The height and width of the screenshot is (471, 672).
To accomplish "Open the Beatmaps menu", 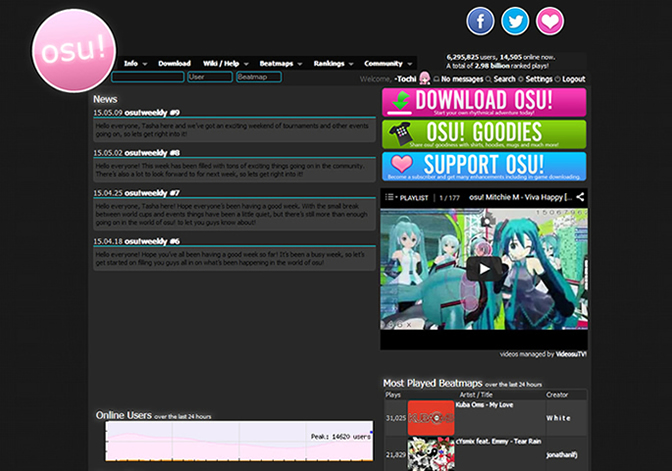I will (x=276, y=63).
